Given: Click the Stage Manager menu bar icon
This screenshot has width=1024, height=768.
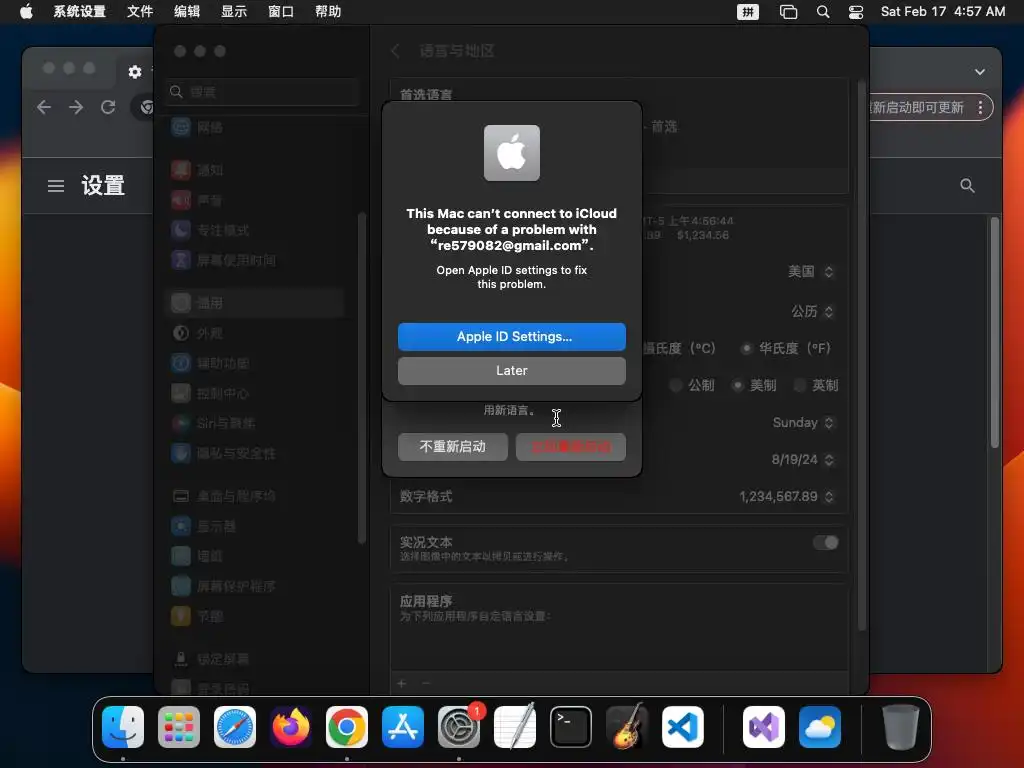Looking at the screenshot, I should coord(788,12).
